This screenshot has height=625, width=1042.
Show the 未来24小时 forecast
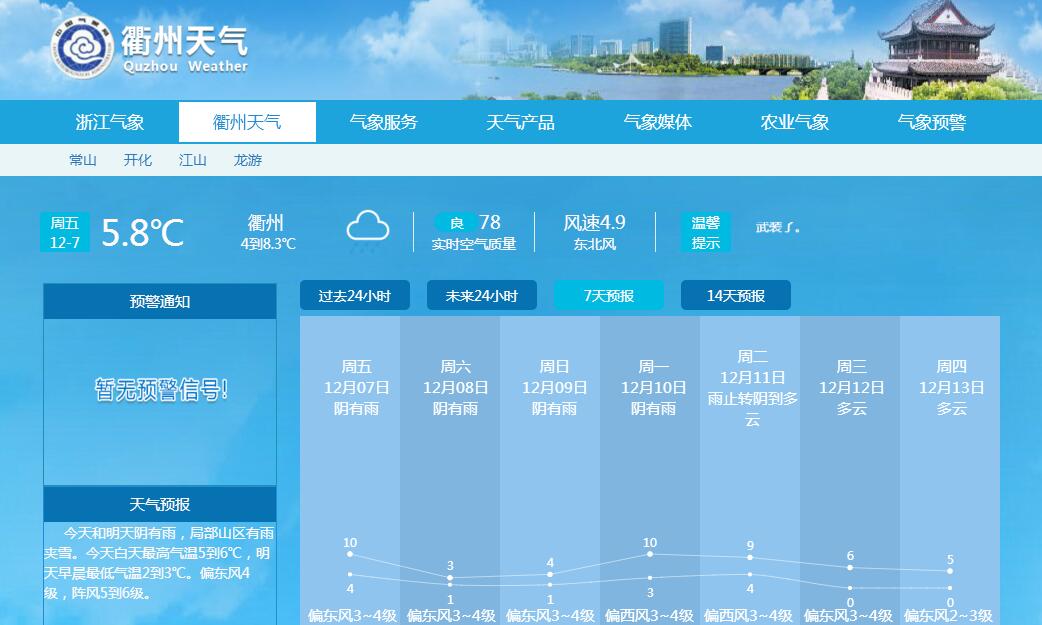pyautogui.click(x=481, y=295)
